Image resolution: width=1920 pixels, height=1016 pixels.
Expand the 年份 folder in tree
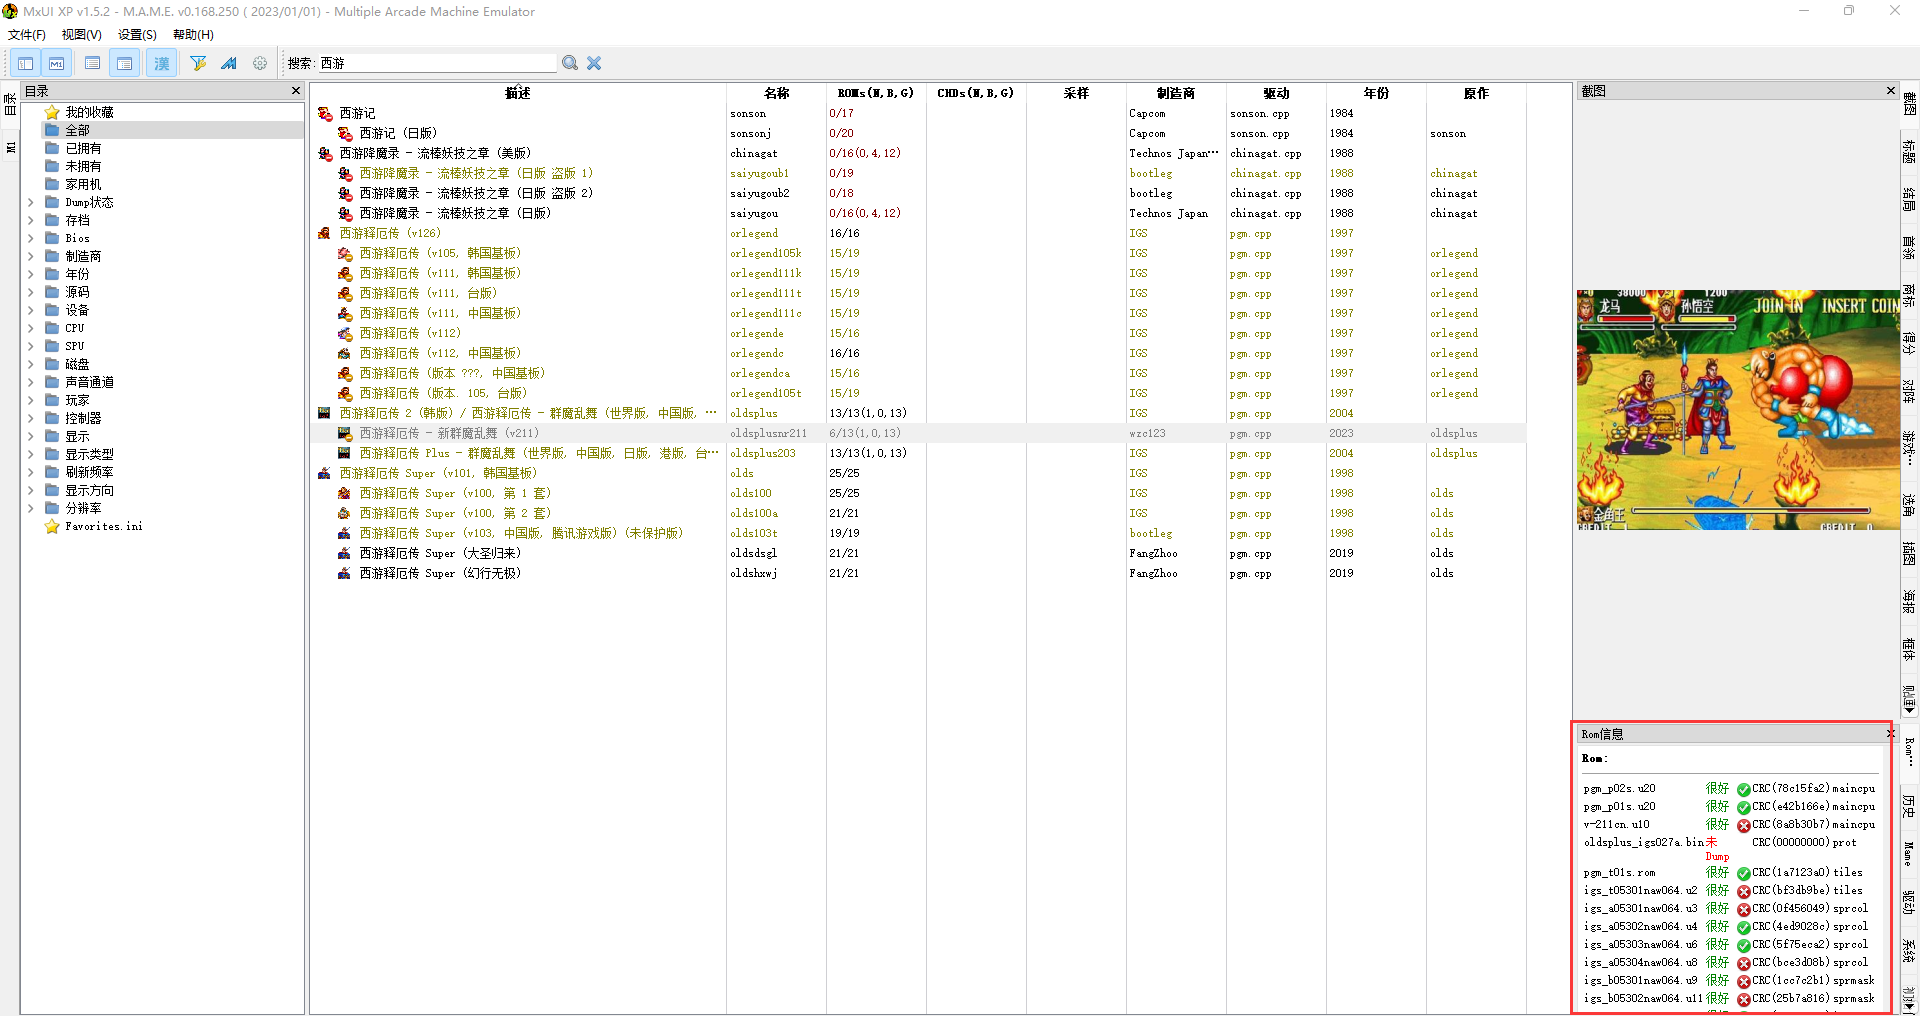(30, 274)
